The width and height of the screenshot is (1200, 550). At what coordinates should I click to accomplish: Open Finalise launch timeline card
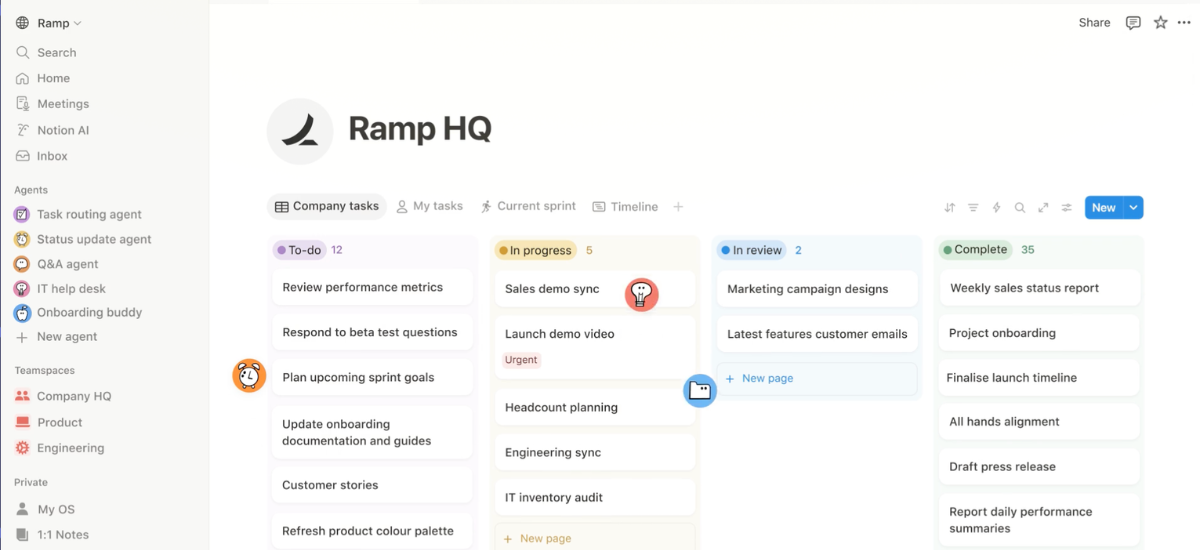coord(1039,378)
